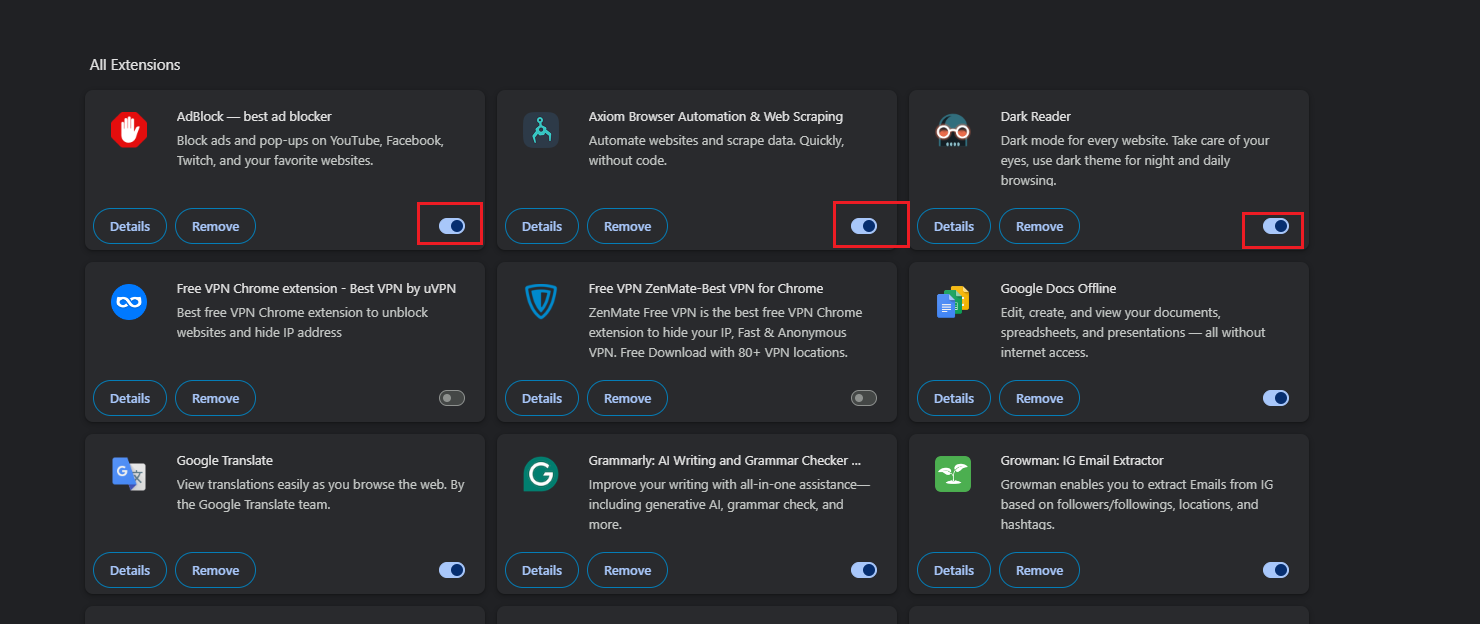Click the Axiom Browser Automation icon
The image size is (1480, 624).
tap(541, 130)
